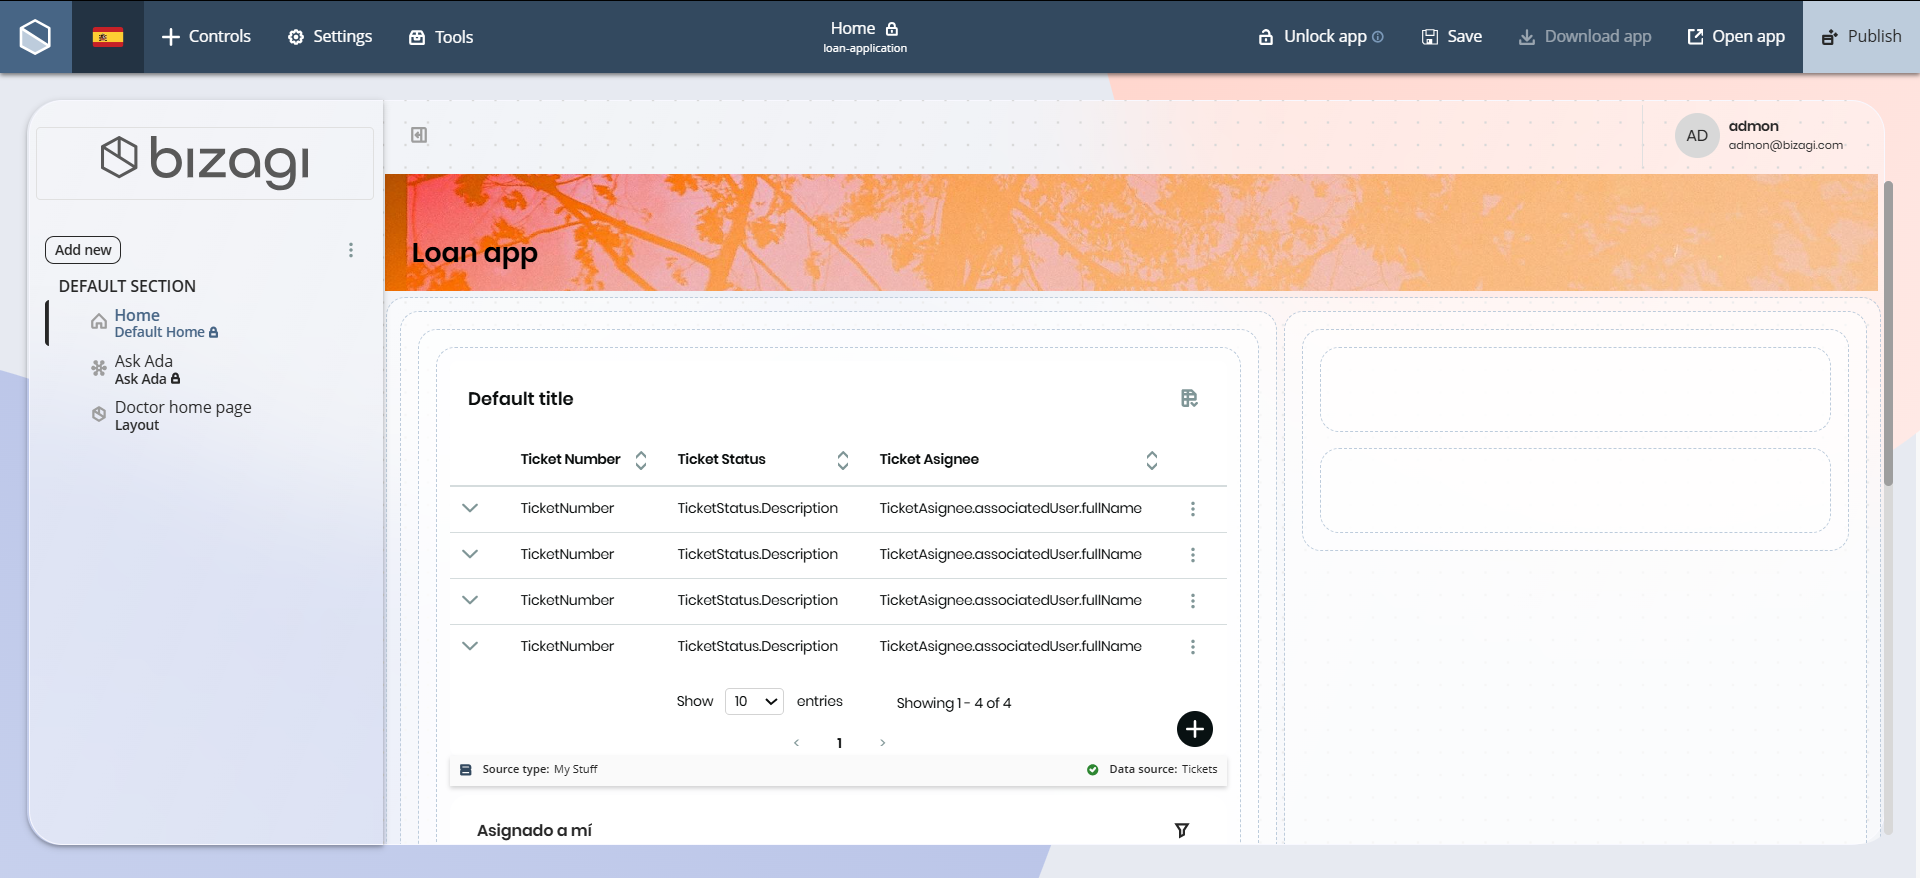Click Showing 1 - 4 of 4 text
1920x878 pixels.
pos(954,703)
